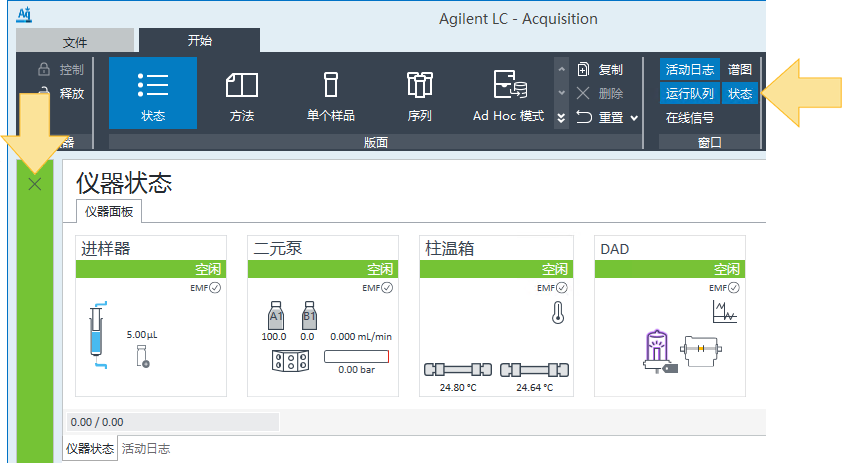Viewport: 842px width, 463px height.
Task: Click the DAD 空闲 status bar
Action: [x=670, y=269]
